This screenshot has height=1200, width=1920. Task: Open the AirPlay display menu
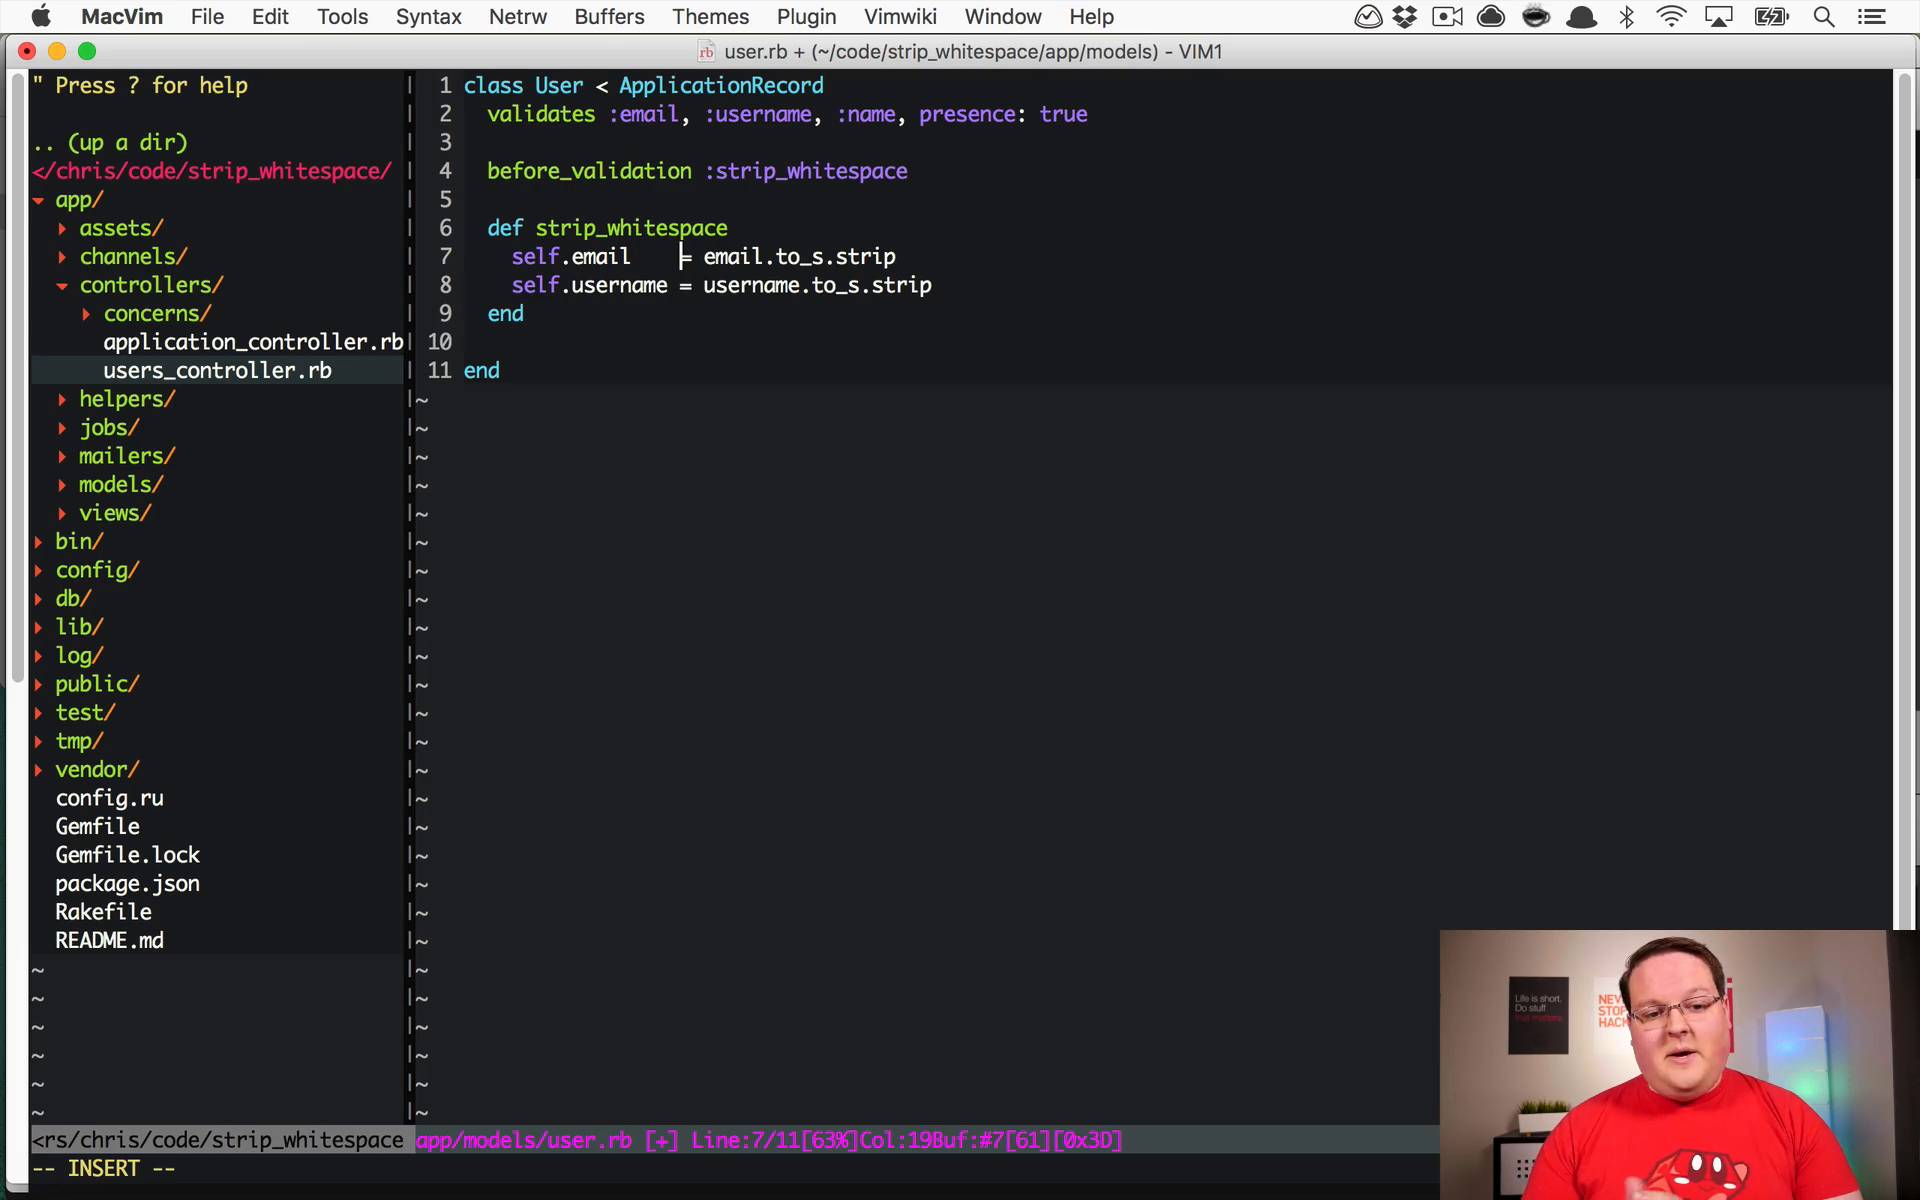point(1719,16)
